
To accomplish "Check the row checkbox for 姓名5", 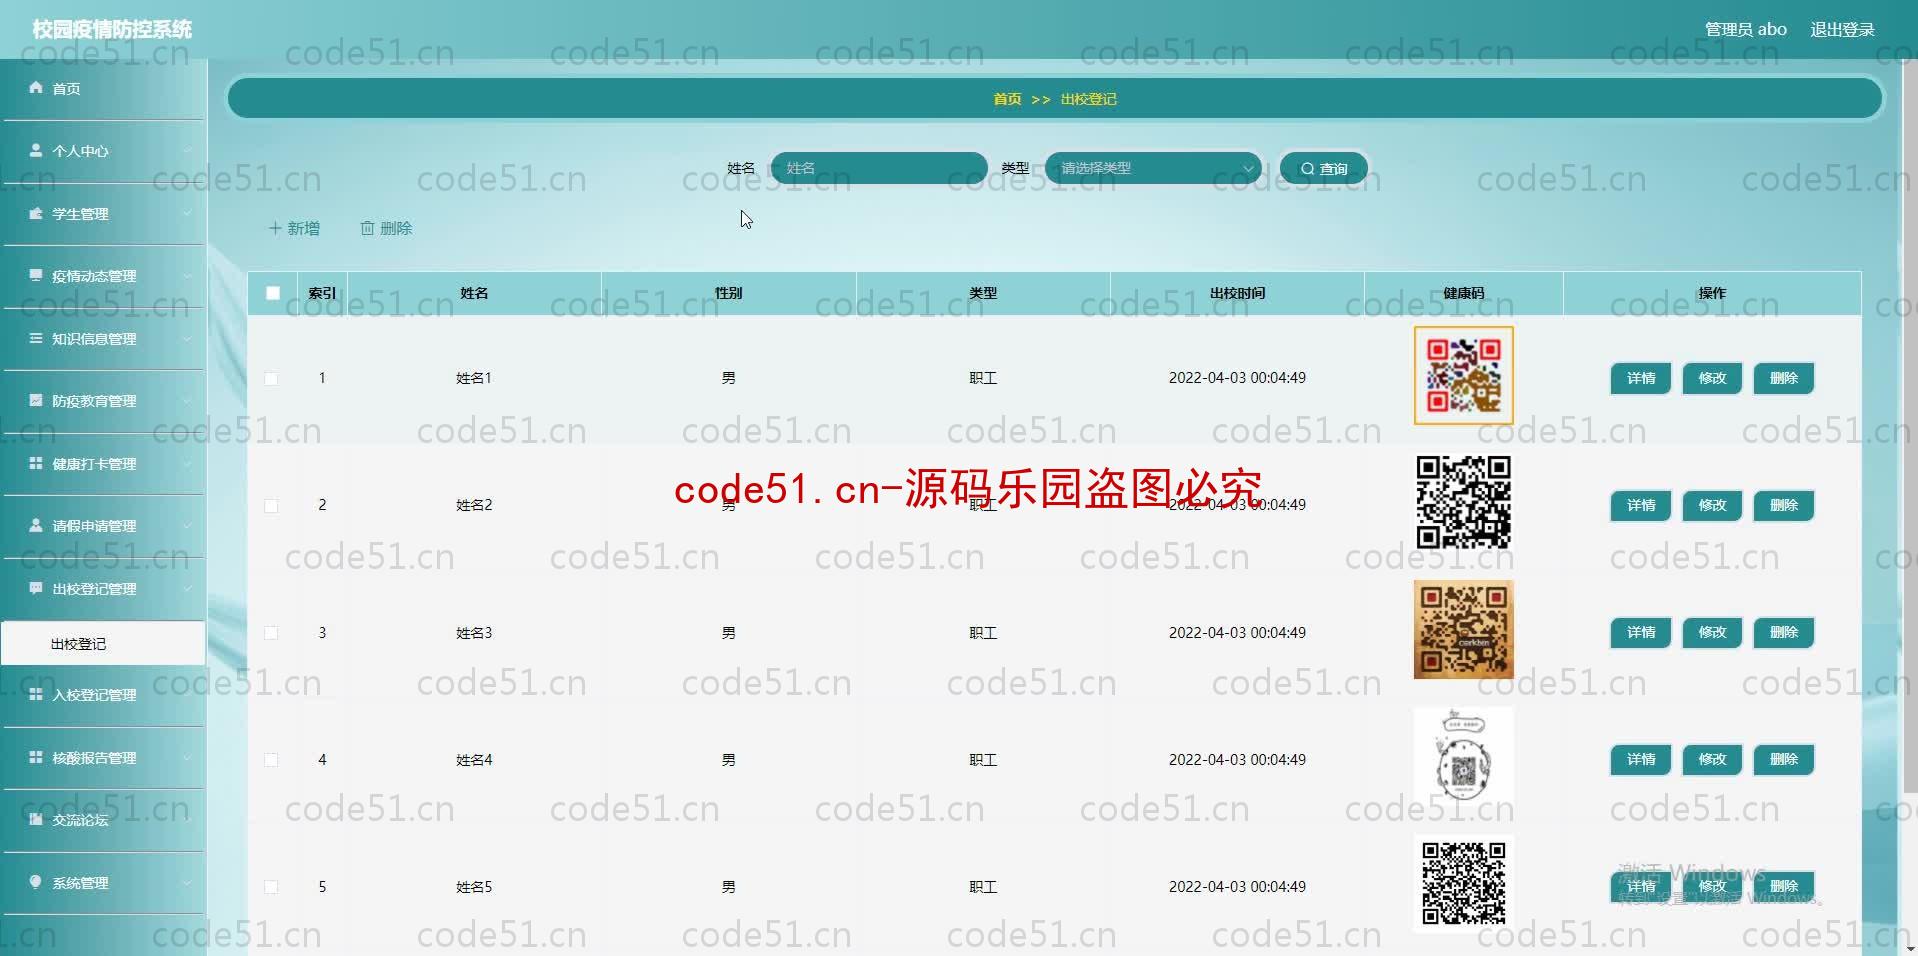I will tap(271, 887).
